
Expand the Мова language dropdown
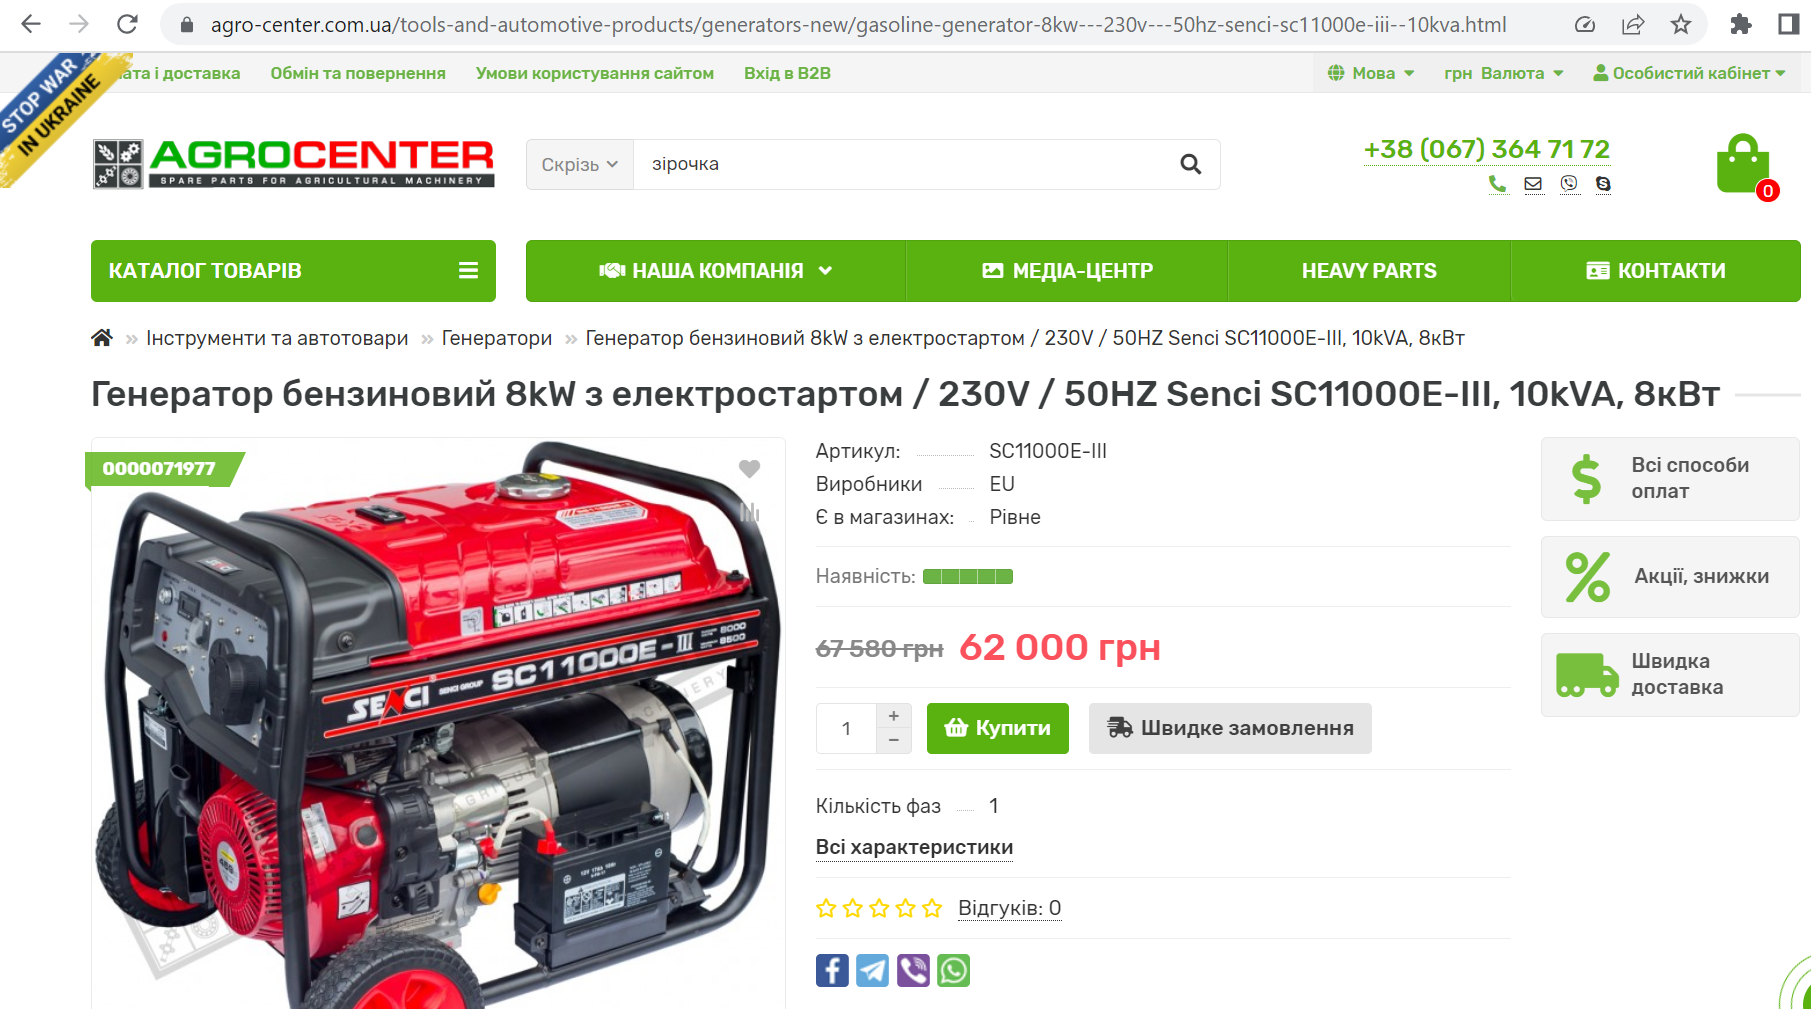(x=1371, y=73)
